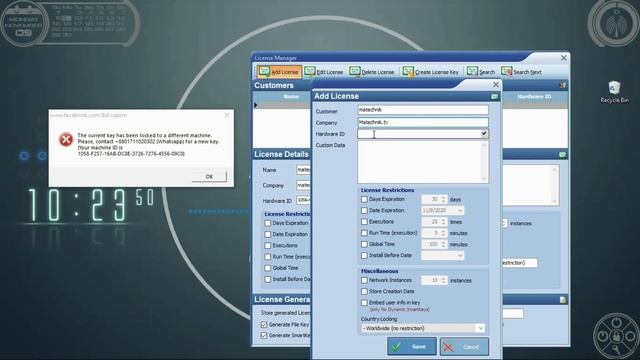This screenshot has width=640, height=360.
Task: Open the Install Before Date dropdown
Action: point(460,256)
